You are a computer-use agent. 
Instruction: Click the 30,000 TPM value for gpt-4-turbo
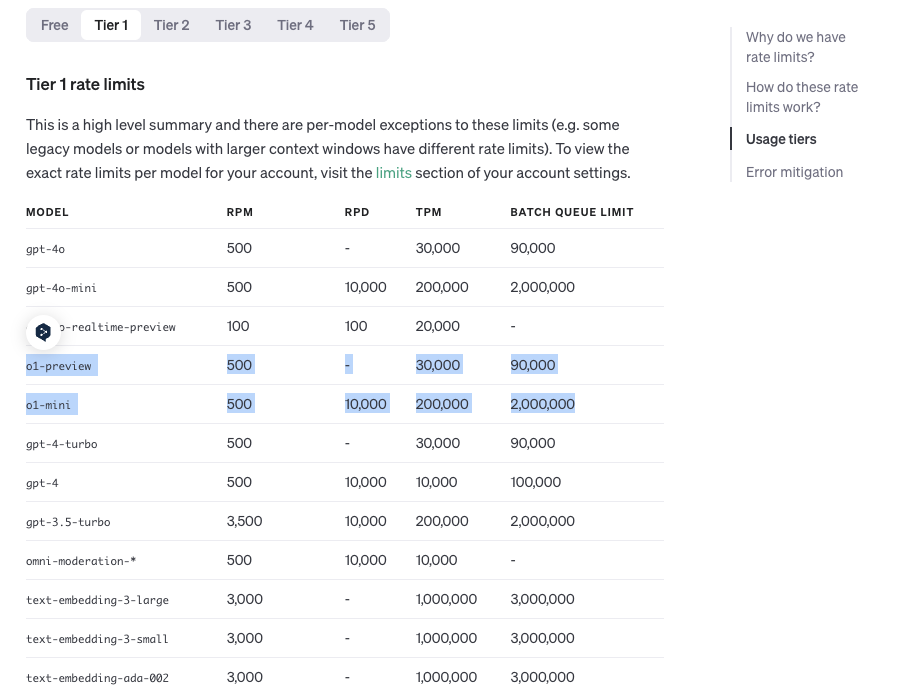pyautogui.click(x=437, y=443)
